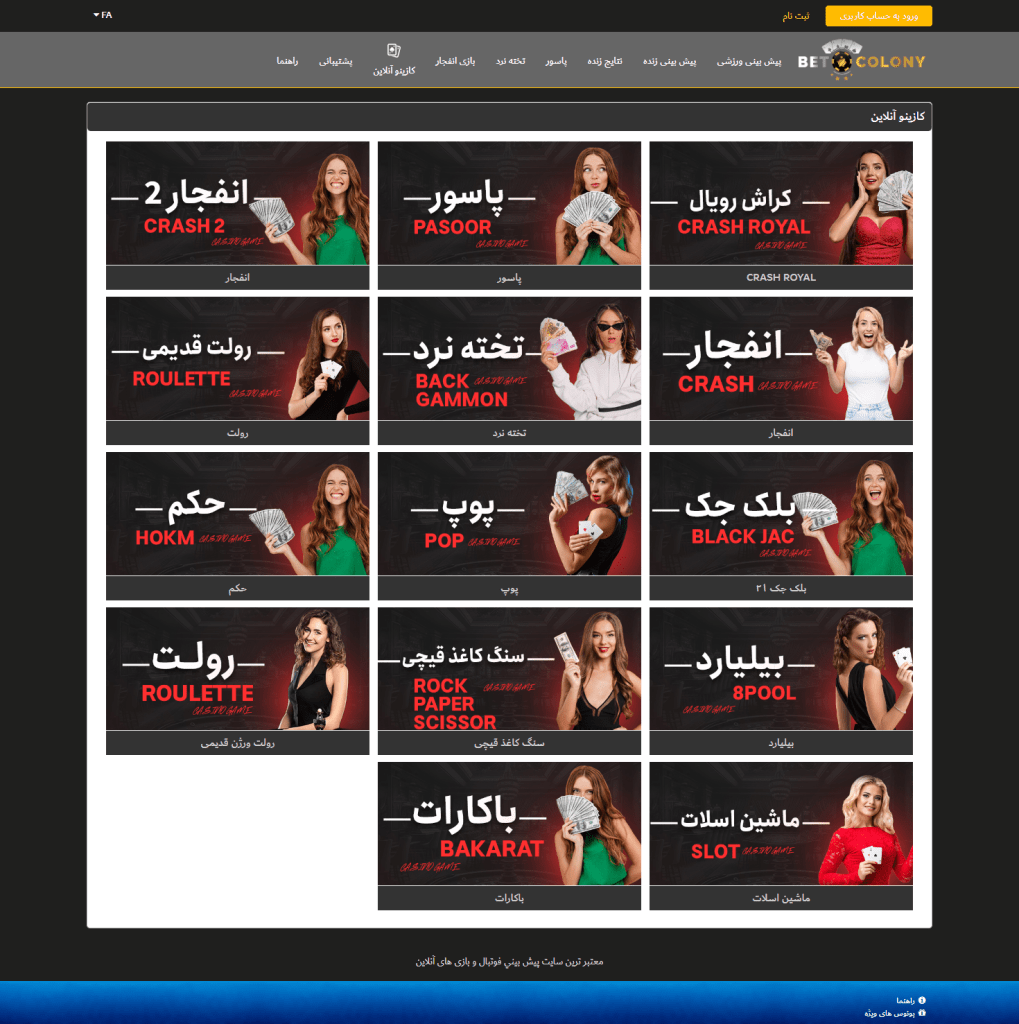The image size is (1019, 1024).
Task: Open the BLACK JAC game thumbnail
Action: [x=781, y=514]
